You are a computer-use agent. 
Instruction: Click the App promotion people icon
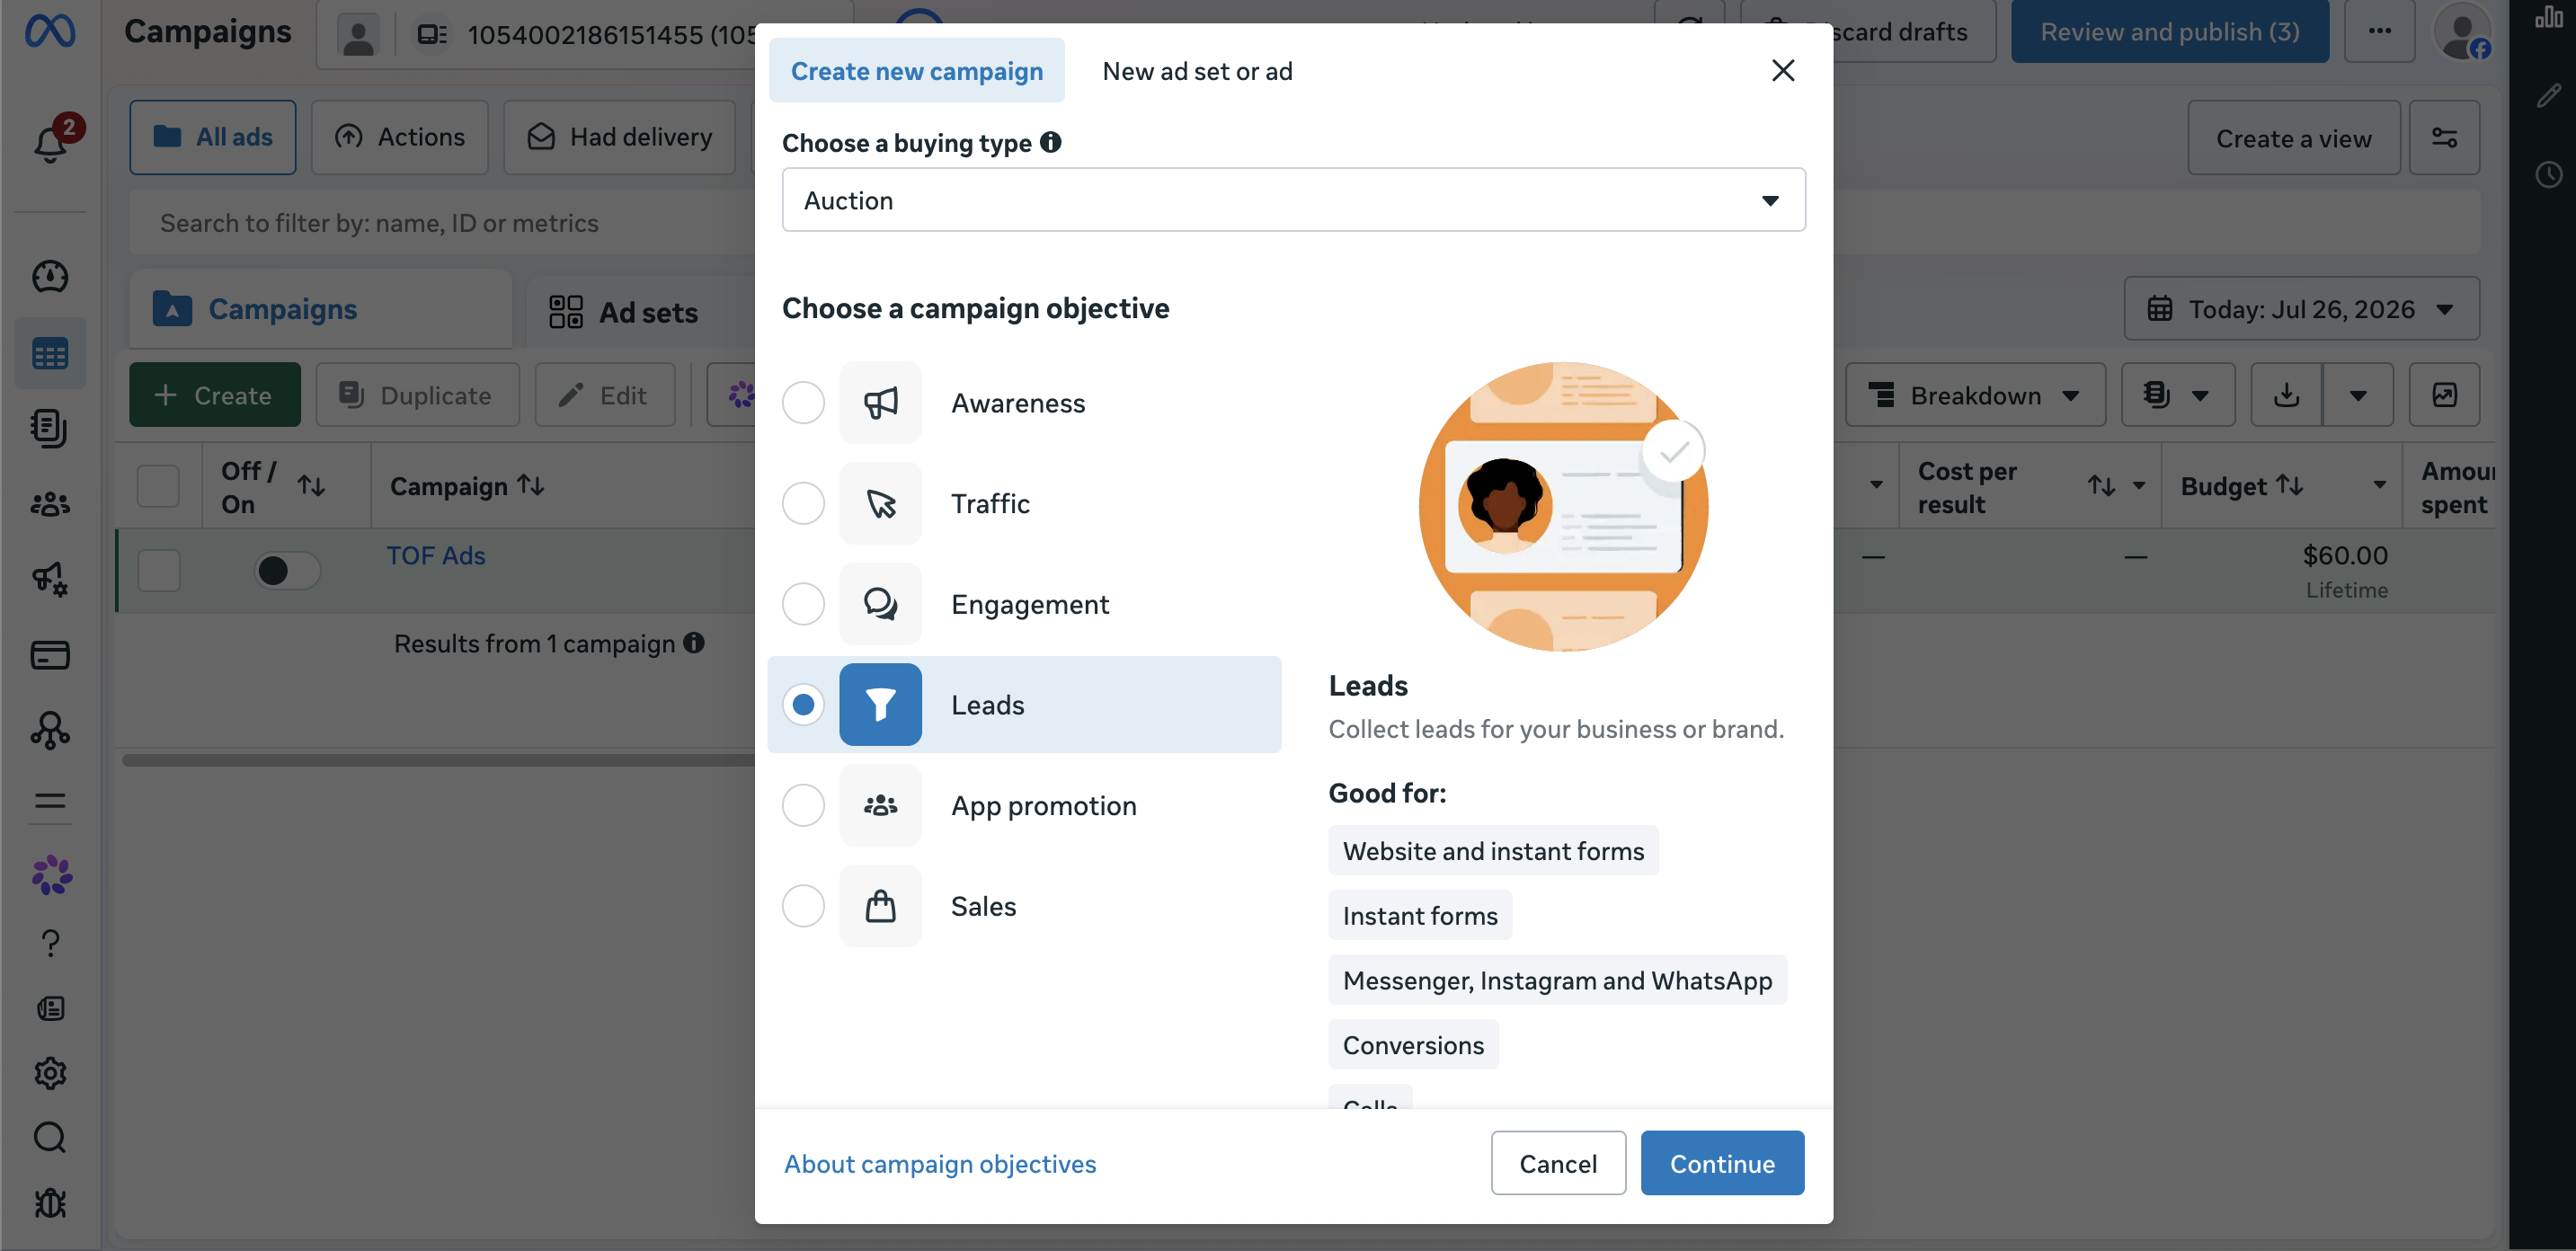coord(880,805)
